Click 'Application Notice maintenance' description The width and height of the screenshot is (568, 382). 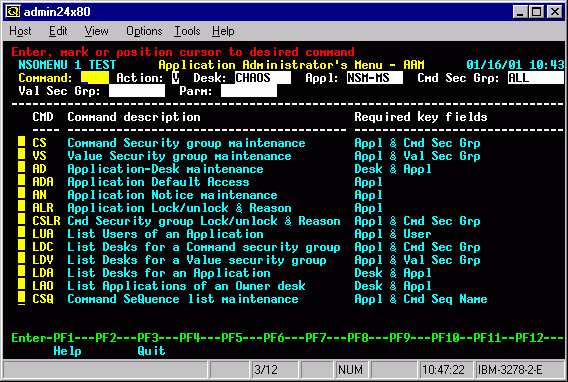click(172, 195)
